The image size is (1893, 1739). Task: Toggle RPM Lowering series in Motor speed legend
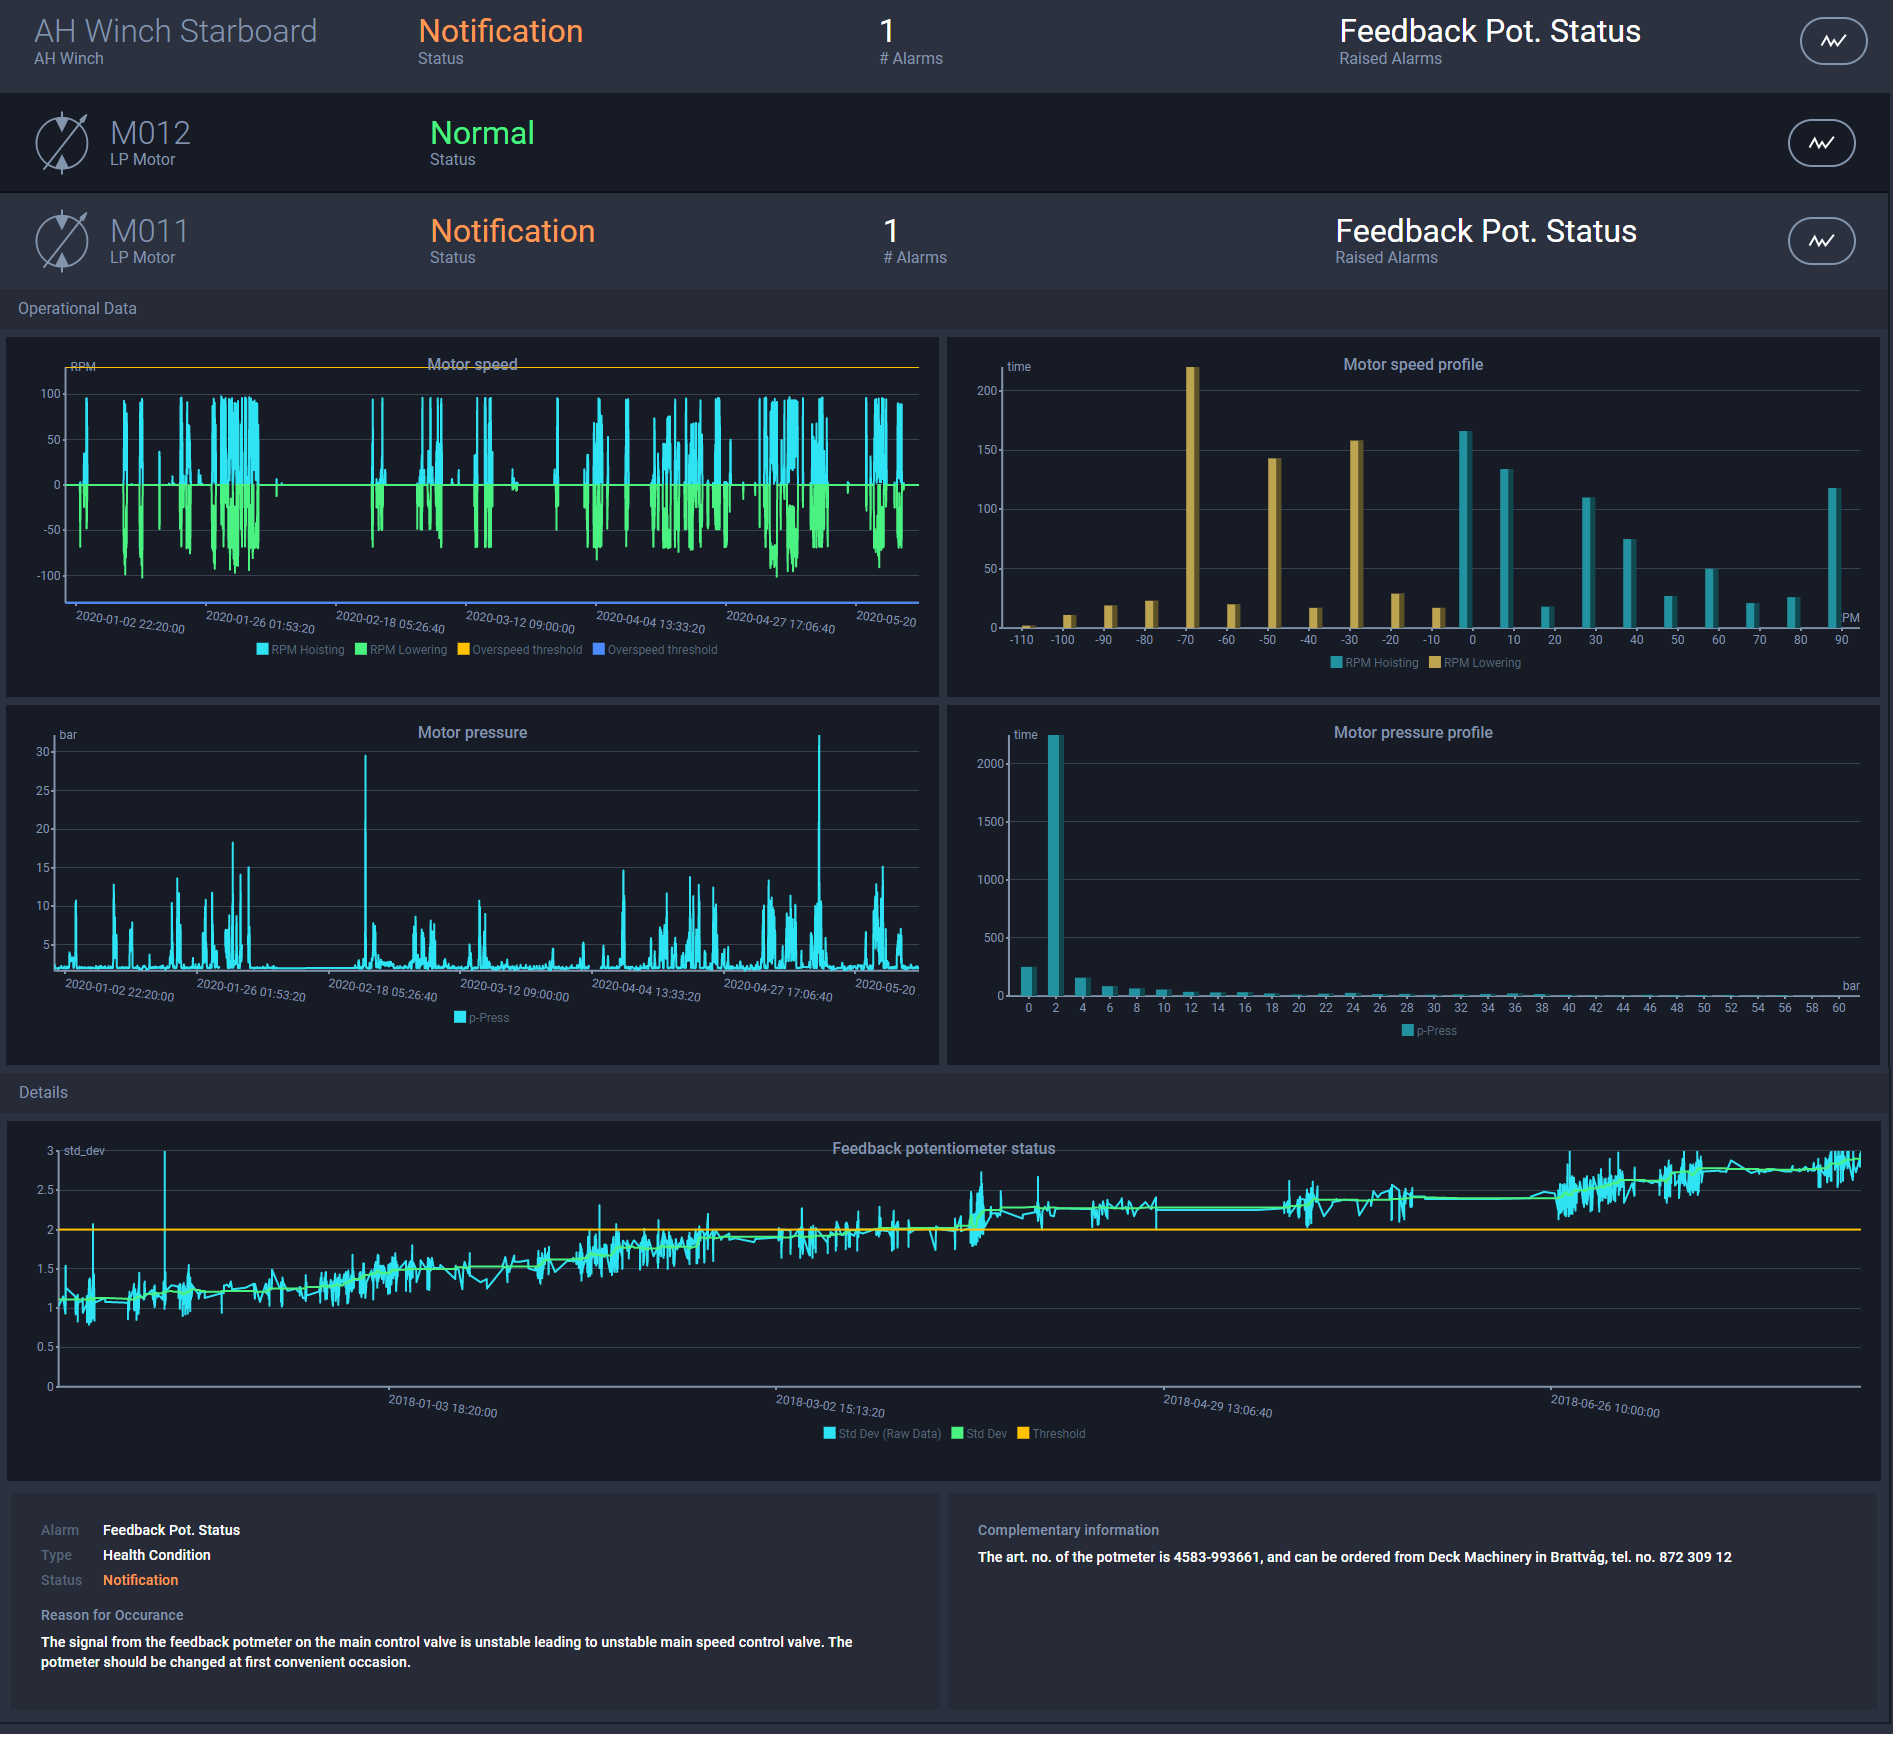401,650
